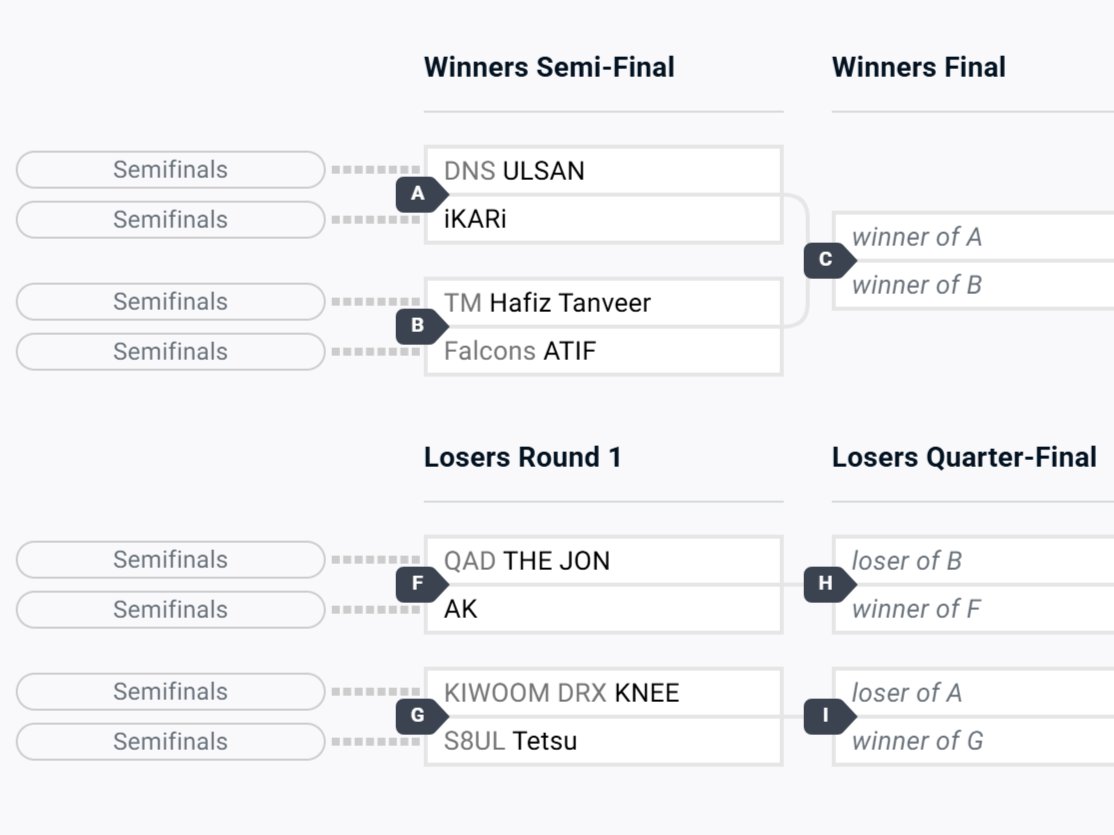
Task: Select QAD THE JON in match F
Action: coord(603,561)
